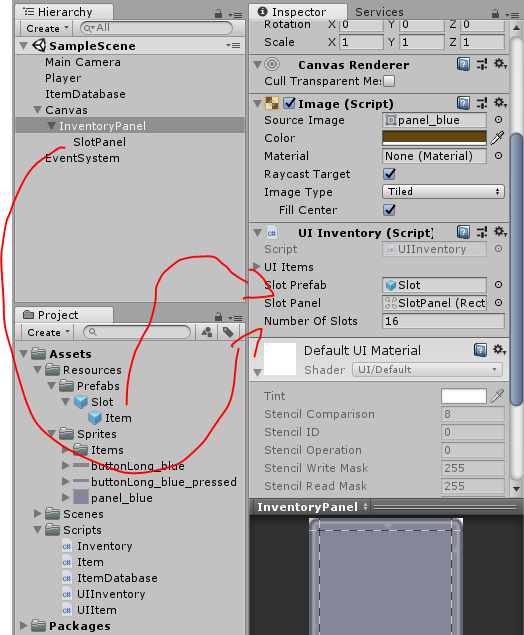Open UI Inventory gear settings menu
The image size is (524, 635).
(501, 232)
